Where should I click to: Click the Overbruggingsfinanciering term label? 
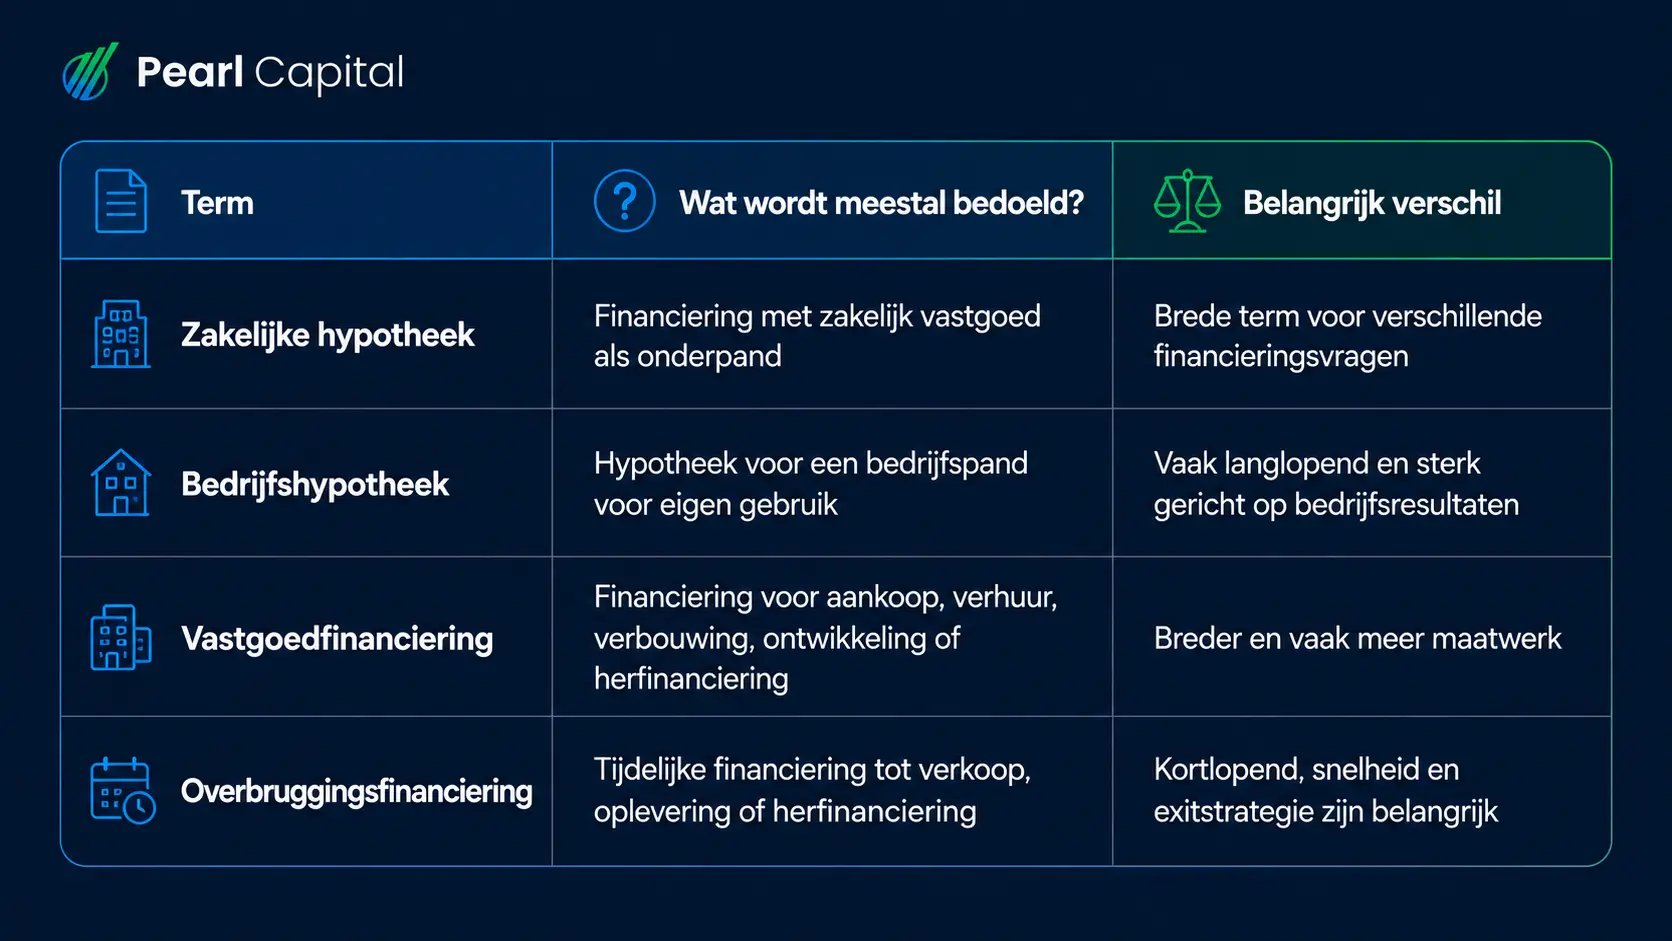click(356, 791)
